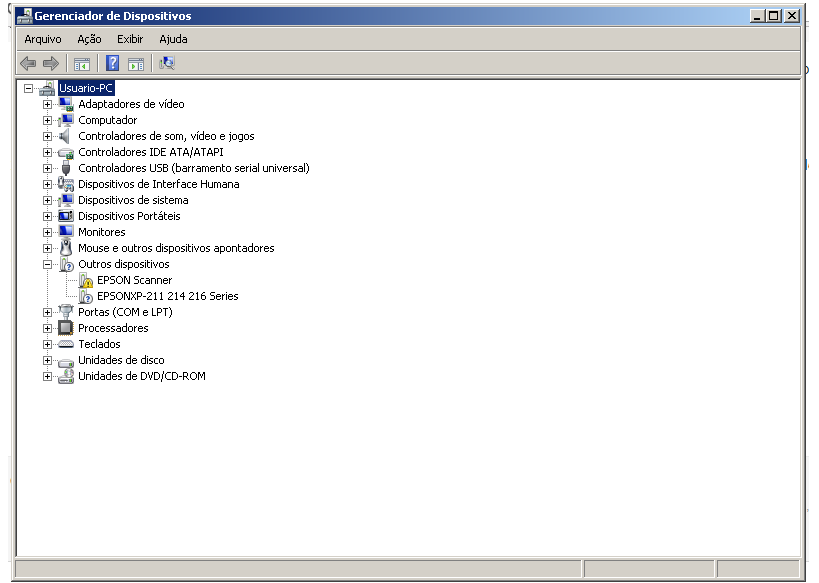
Task: Click the Monitores category icon
Action: point(66,231)
